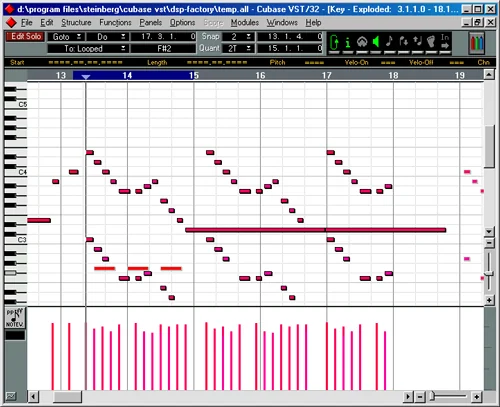The height and width of the screenshot is (407, 500).
Task: Click the horizontal scrollbar right arrow
Action: [x=408, y=397]
